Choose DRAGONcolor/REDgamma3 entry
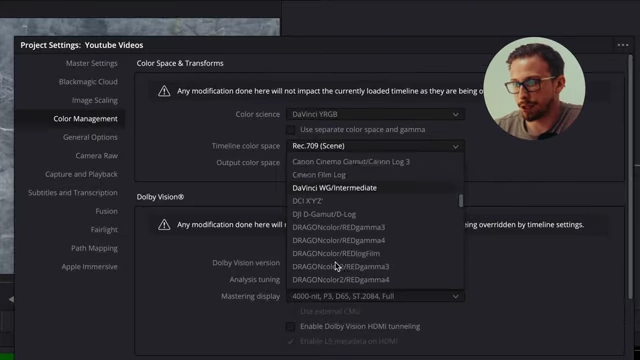Image resolution: width=640 pixels, height=360 pixels. click(339, 227)
